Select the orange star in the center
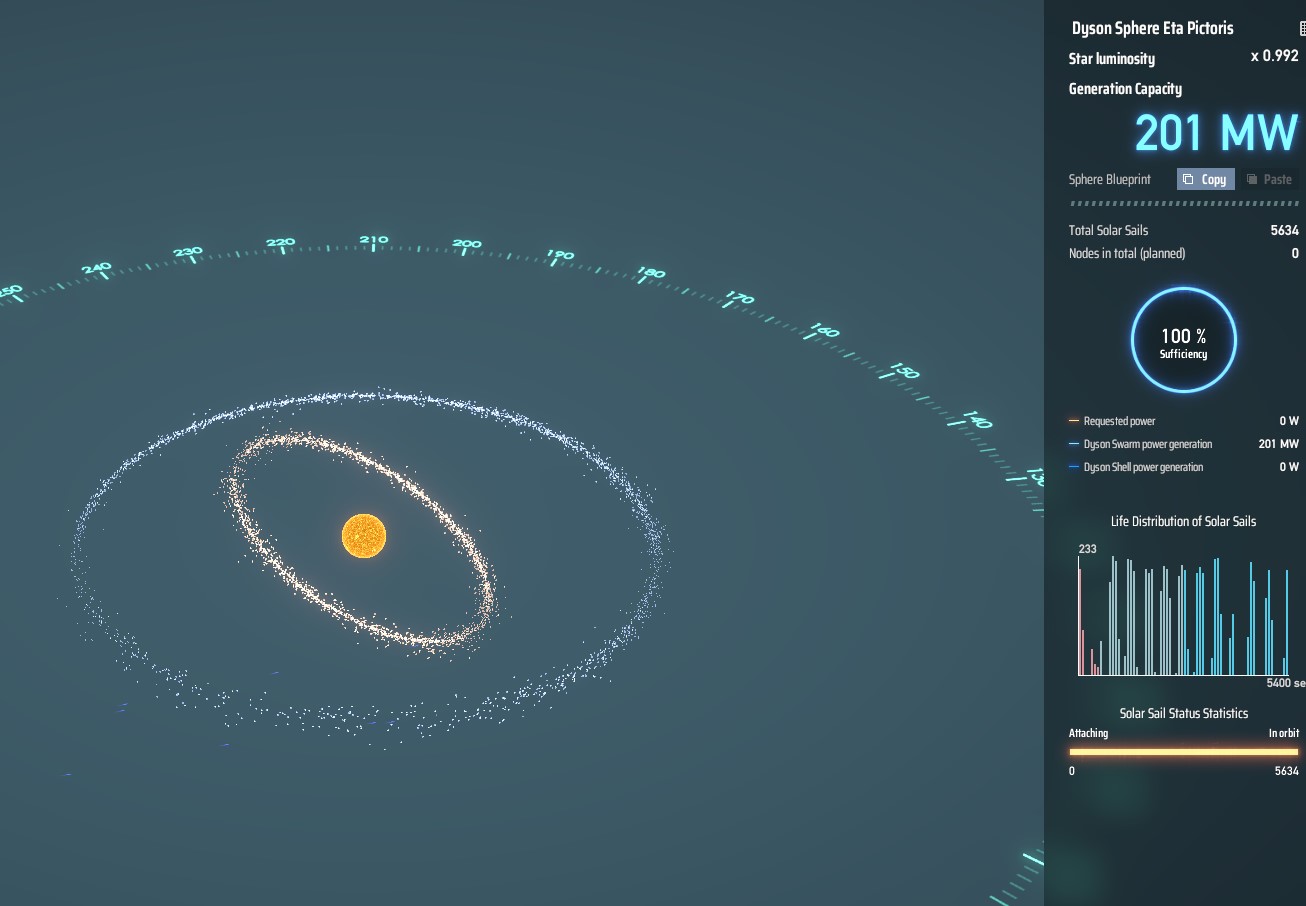The image size is (1306, 906). [364, 536]
